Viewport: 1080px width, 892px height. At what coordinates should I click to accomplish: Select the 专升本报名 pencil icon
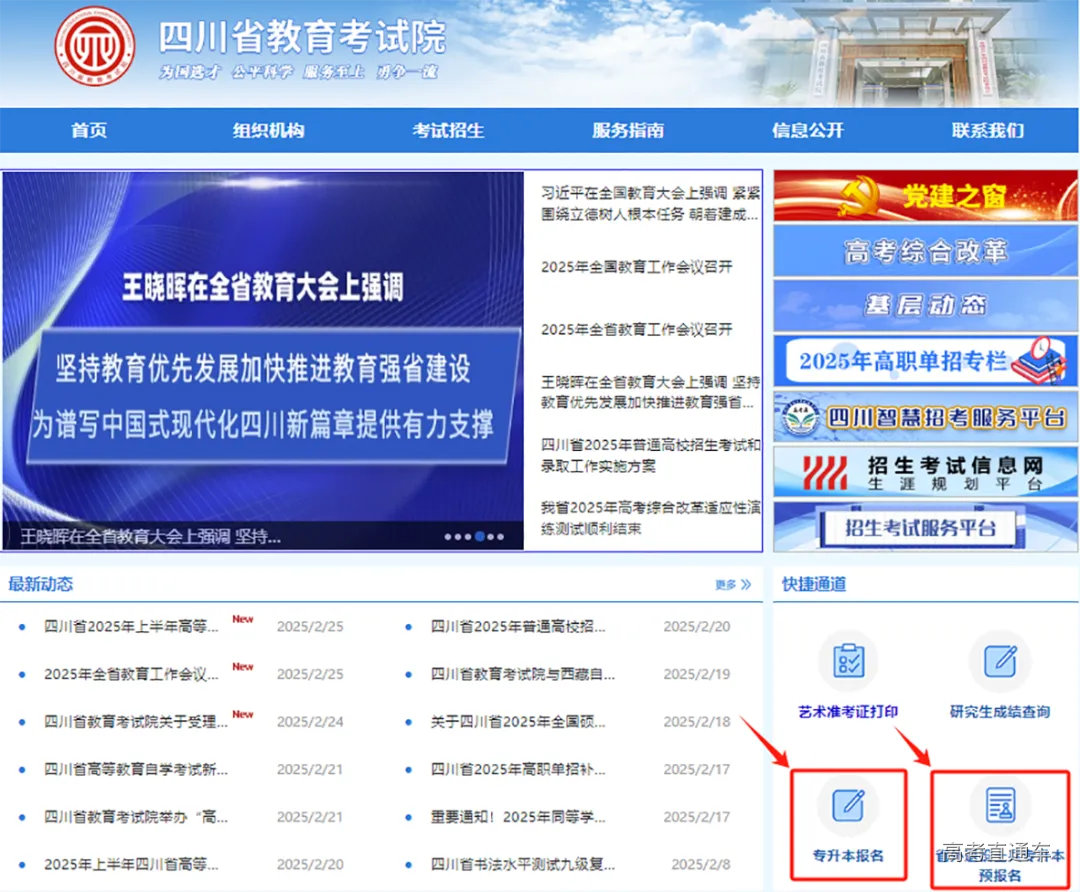[x=848, y=806]
